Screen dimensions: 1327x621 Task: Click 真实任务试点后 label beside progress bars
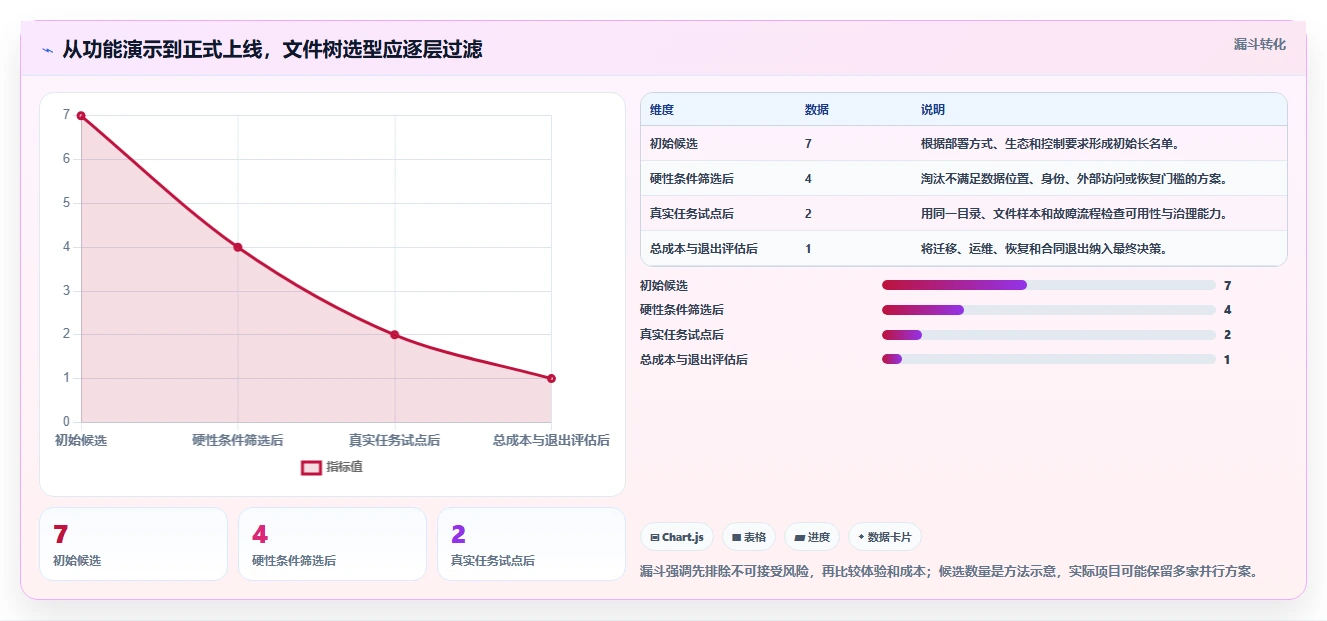pos(682,335)
